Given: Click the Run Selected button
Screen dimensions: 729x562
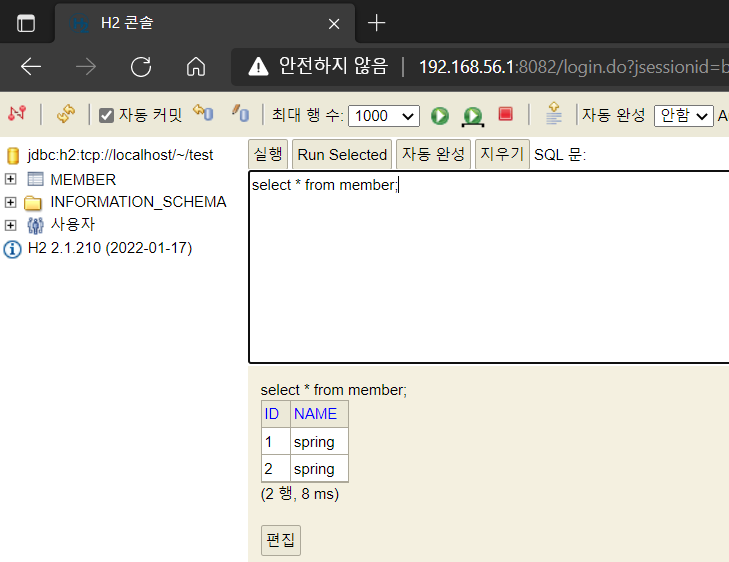Looking at the screenshot, I should pos(342,154).
